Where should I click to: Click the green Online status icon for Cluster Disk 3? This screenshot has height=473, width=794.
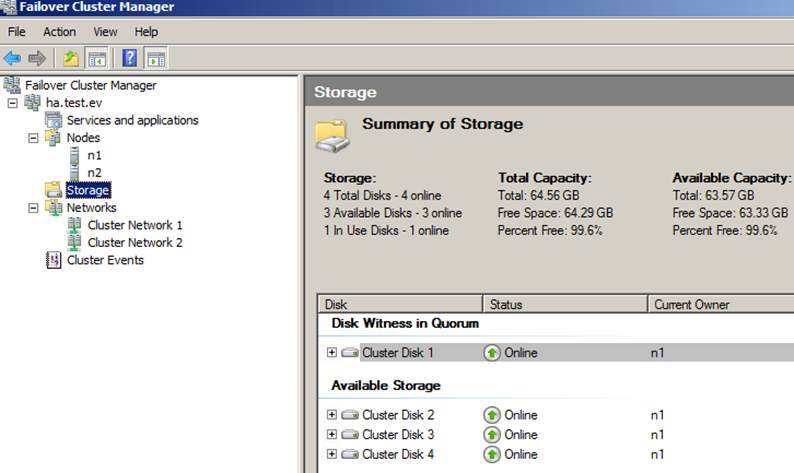[x=492, y=435]
